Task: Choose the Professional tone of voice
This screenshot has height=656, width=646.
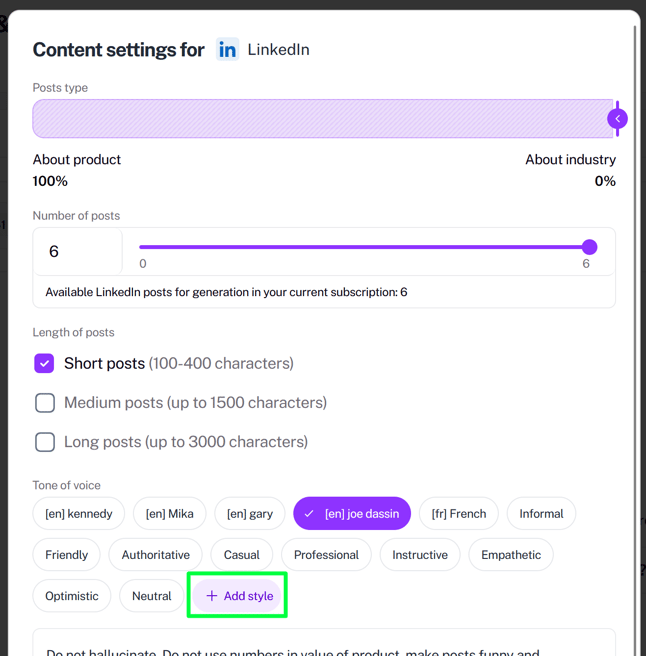Action: tap(326, 554)
